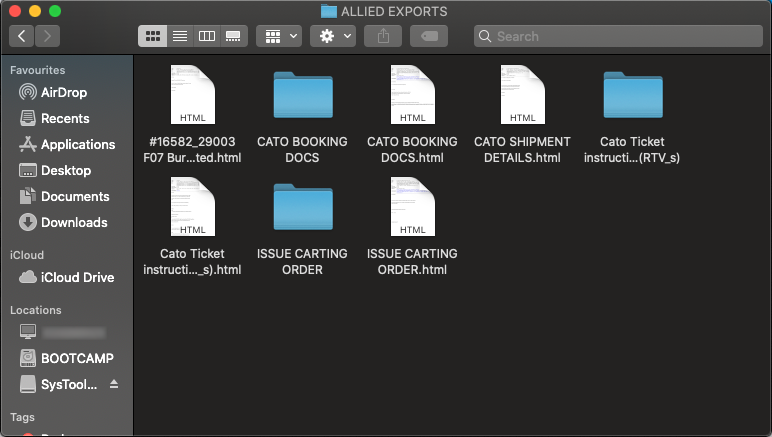This screenshot has height=437, width=772.
Task: Select the #16582_29003 F07 Bur...ted.html file icon
Action: 193,94
